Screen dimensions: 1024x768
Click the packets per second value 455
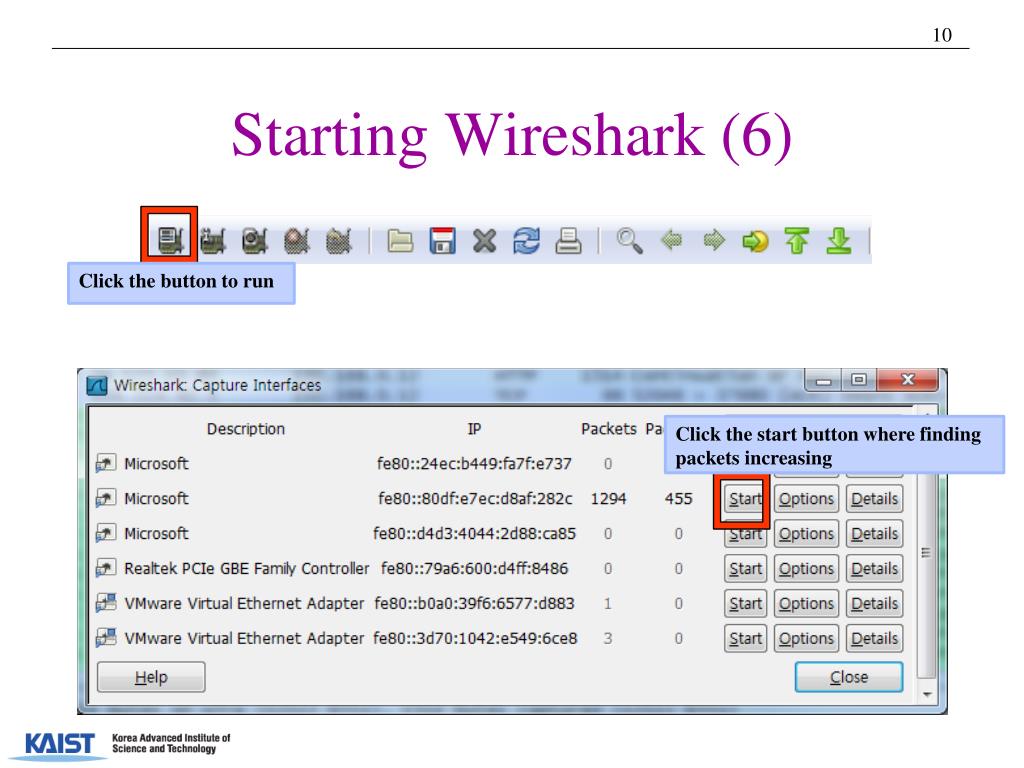[679, 499]
